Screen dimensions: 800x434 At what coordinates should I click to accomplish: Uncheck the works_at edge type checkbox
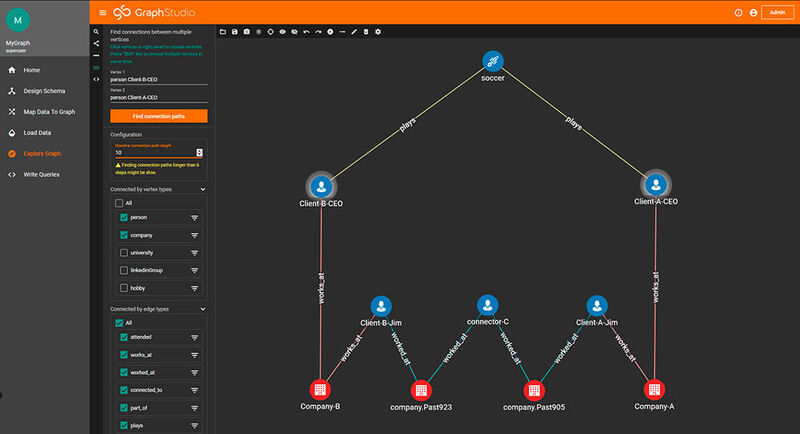123,354
